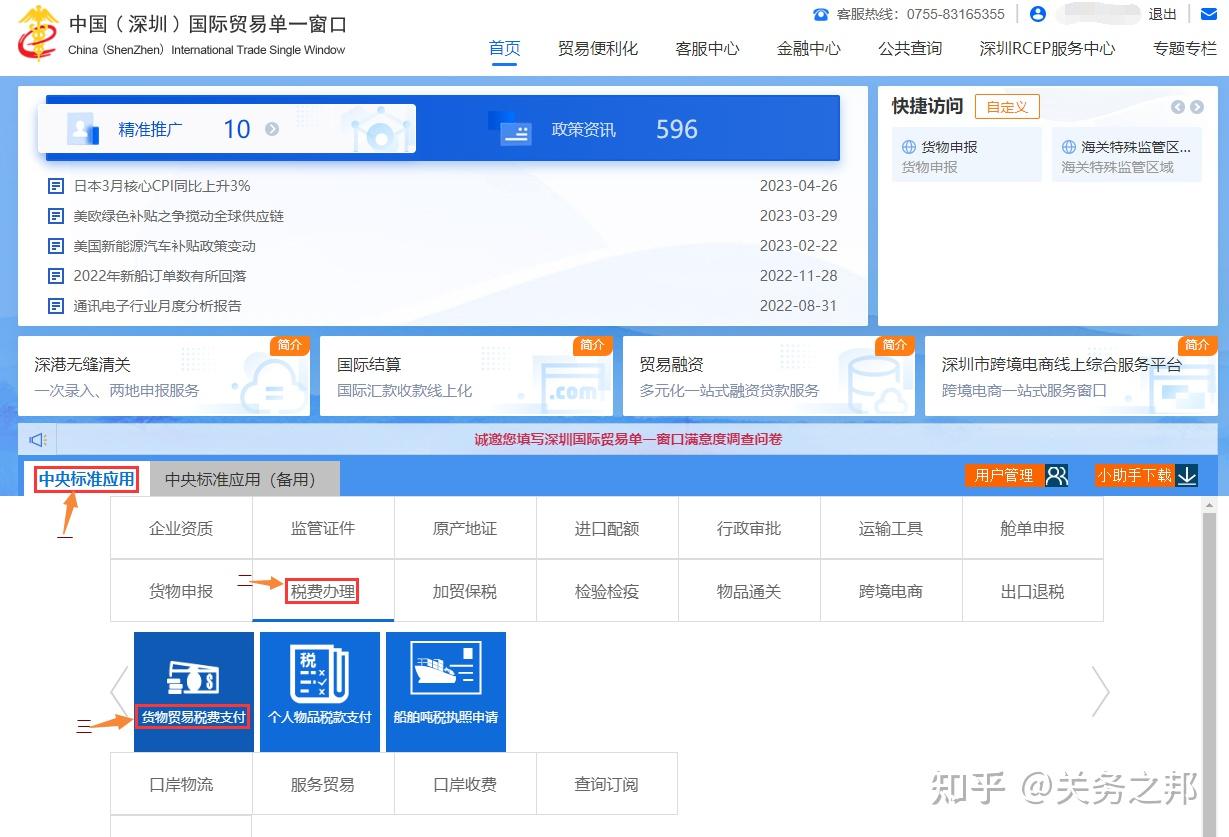Switch to 中央标准应用（备用） tab
Viewport: 1229px width, 837px height.
(240, 479)
